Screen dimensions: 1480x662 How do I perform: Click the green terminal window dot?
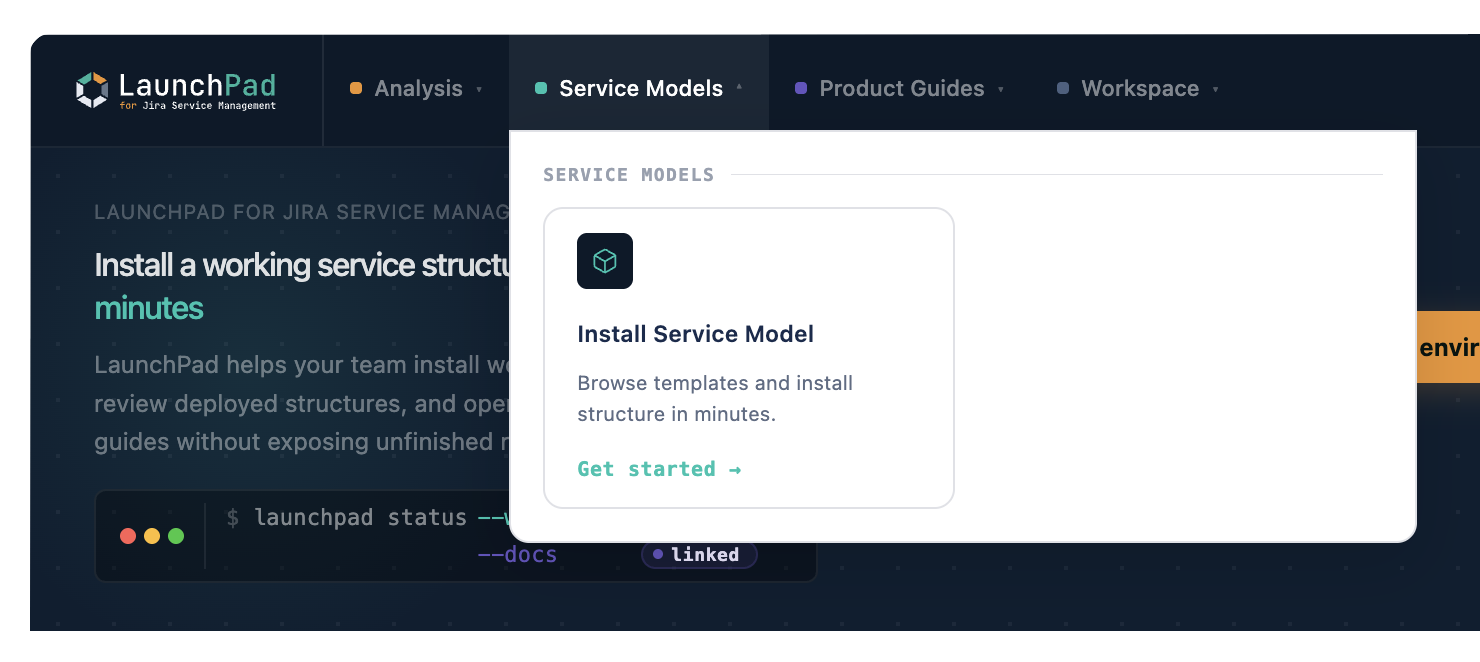[x=176, y=536]
